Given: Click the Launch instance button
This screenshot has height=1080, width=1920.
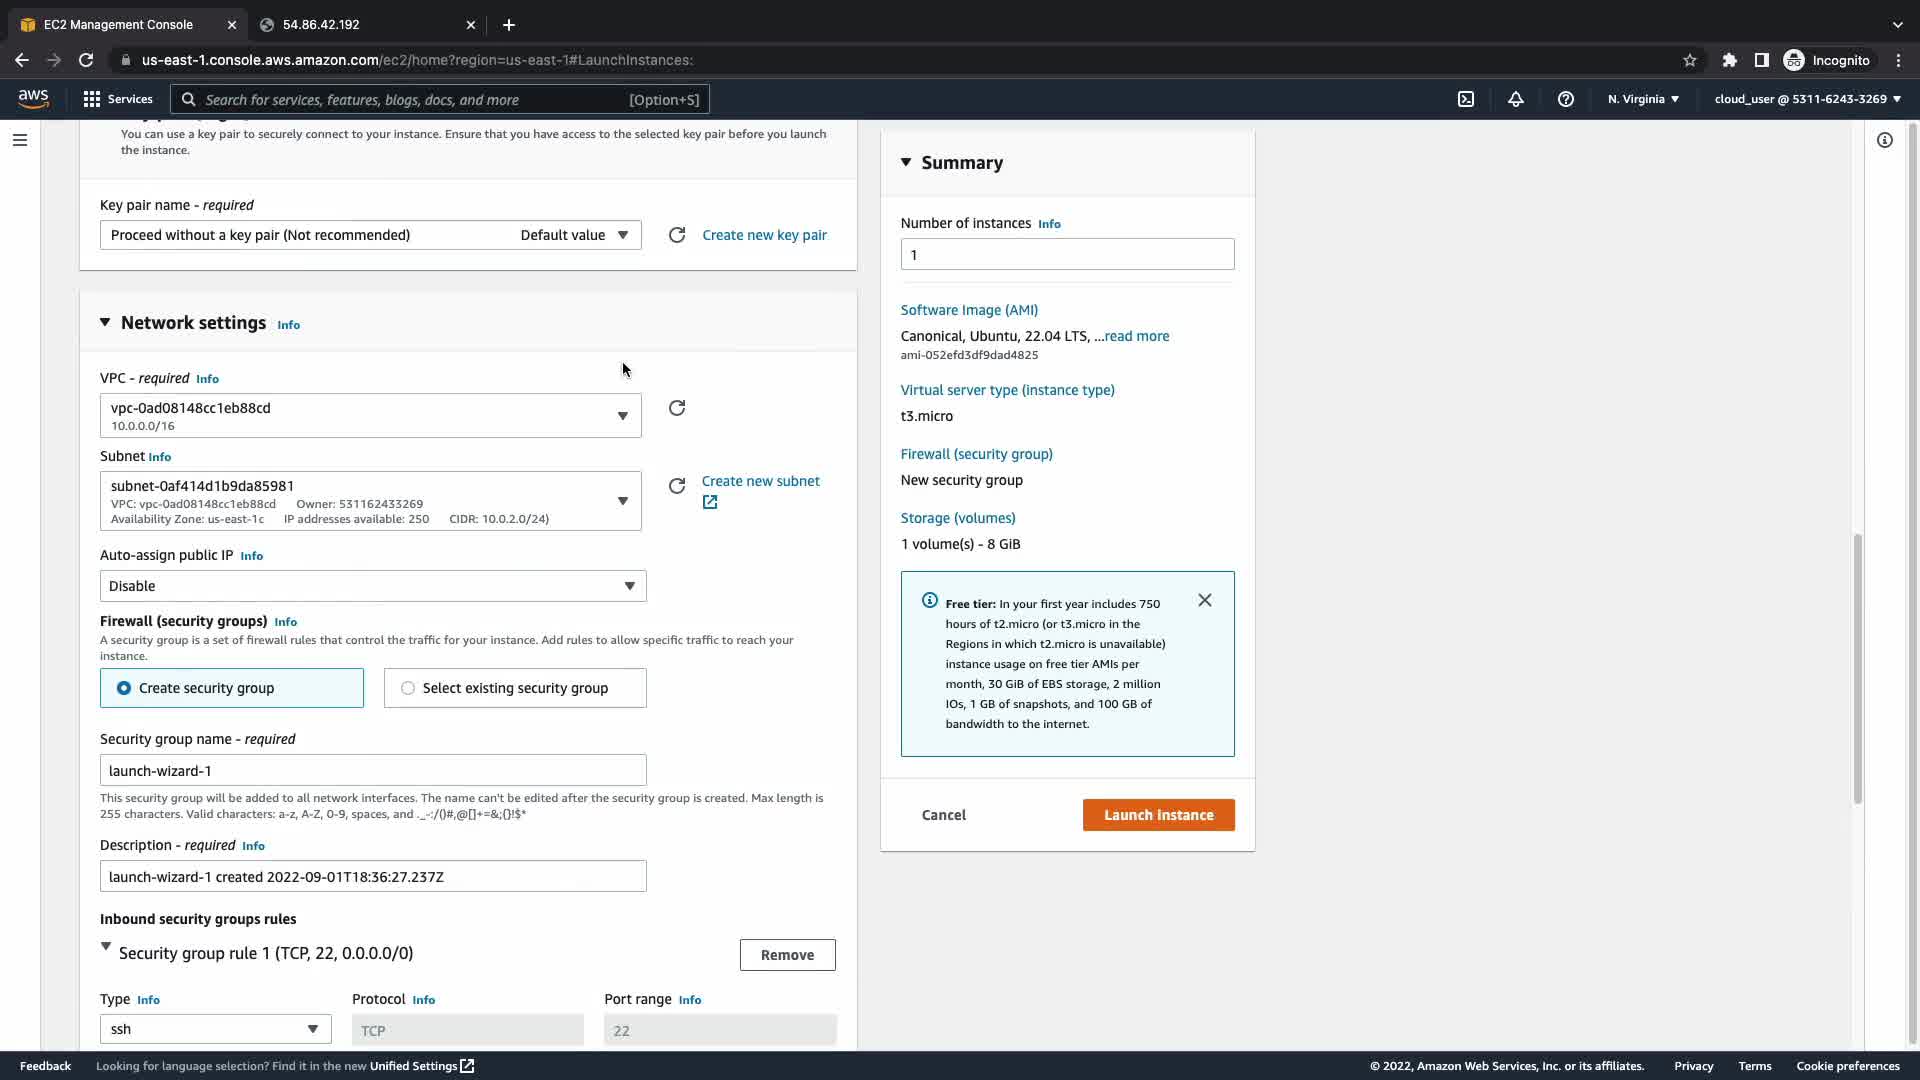Looking at the screenshot, I should pyautogui.click(x=1158, y=815).
